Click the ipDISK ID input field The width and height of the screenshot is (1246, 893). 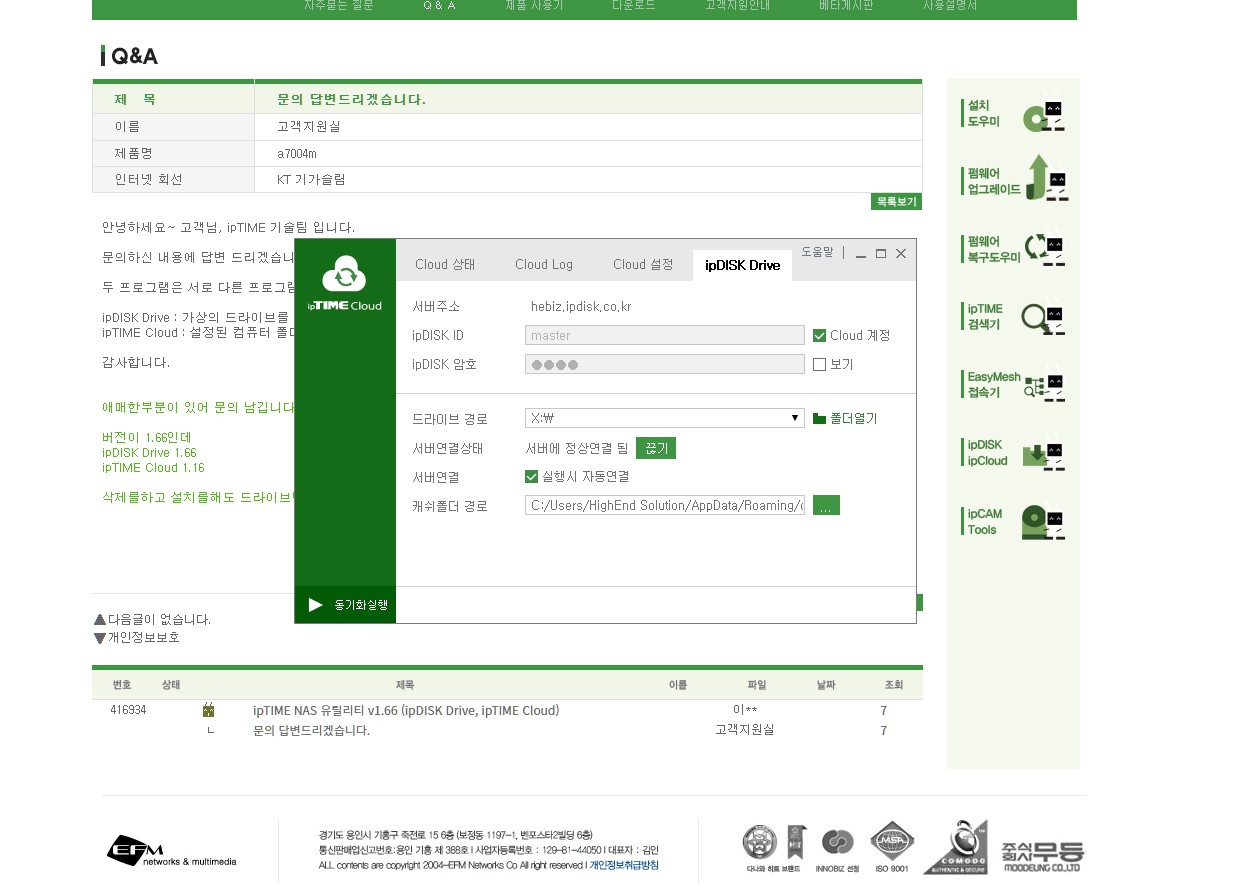664,336
